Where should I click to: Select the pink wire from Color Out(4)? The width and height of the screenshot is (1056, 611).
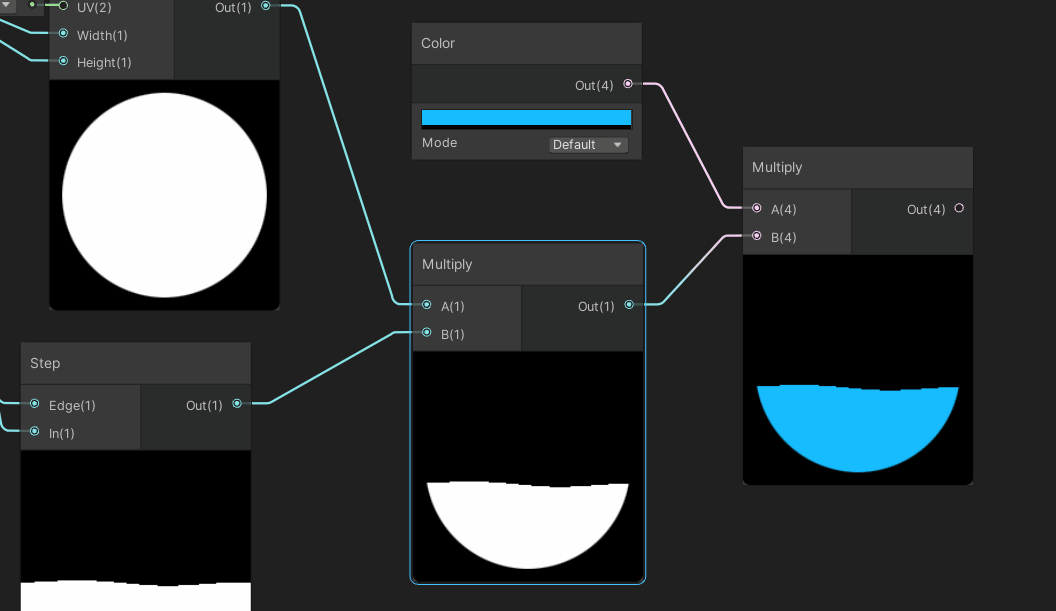point(694,148)
